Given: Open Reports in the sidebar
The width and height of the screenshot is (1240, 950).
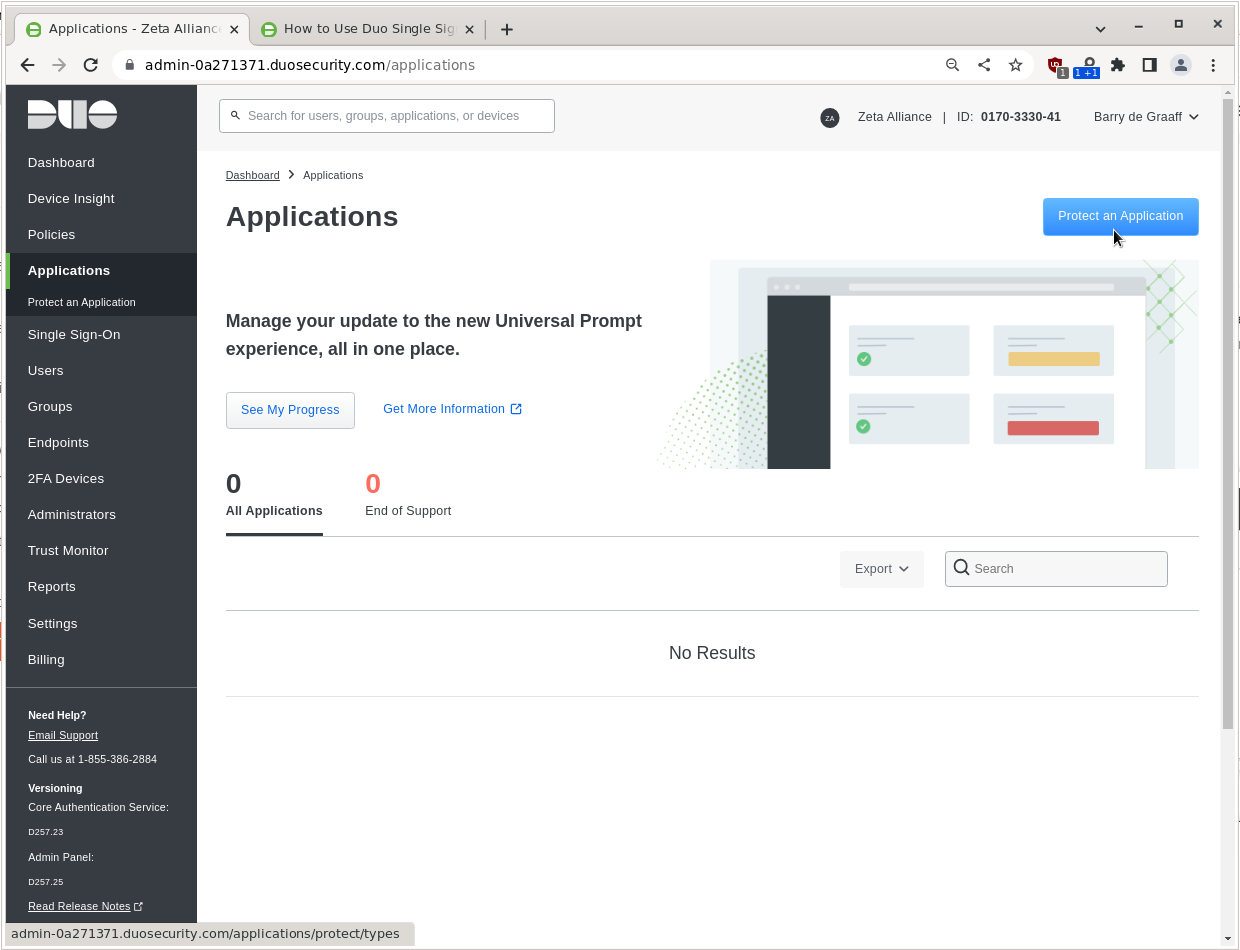Looking at the screenshot, I should (52, 586).
